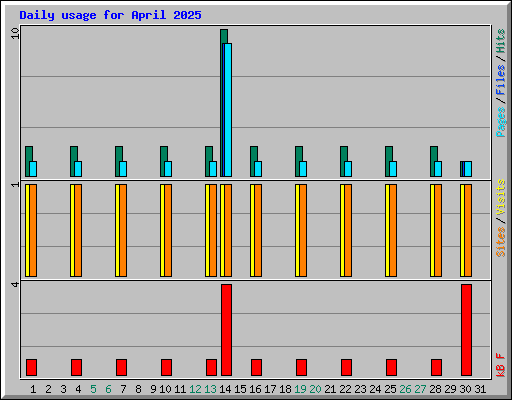
Task: Click day label "22" on the x-axis
Action: click(x=345, y=389)
